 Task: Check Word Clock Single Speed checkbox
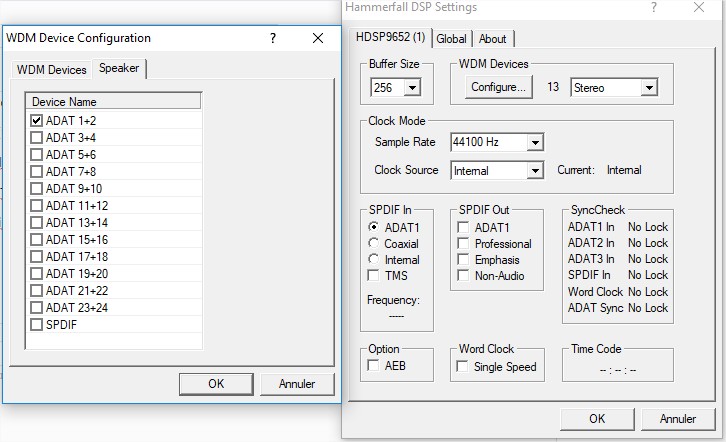click(x=462, y=366)
